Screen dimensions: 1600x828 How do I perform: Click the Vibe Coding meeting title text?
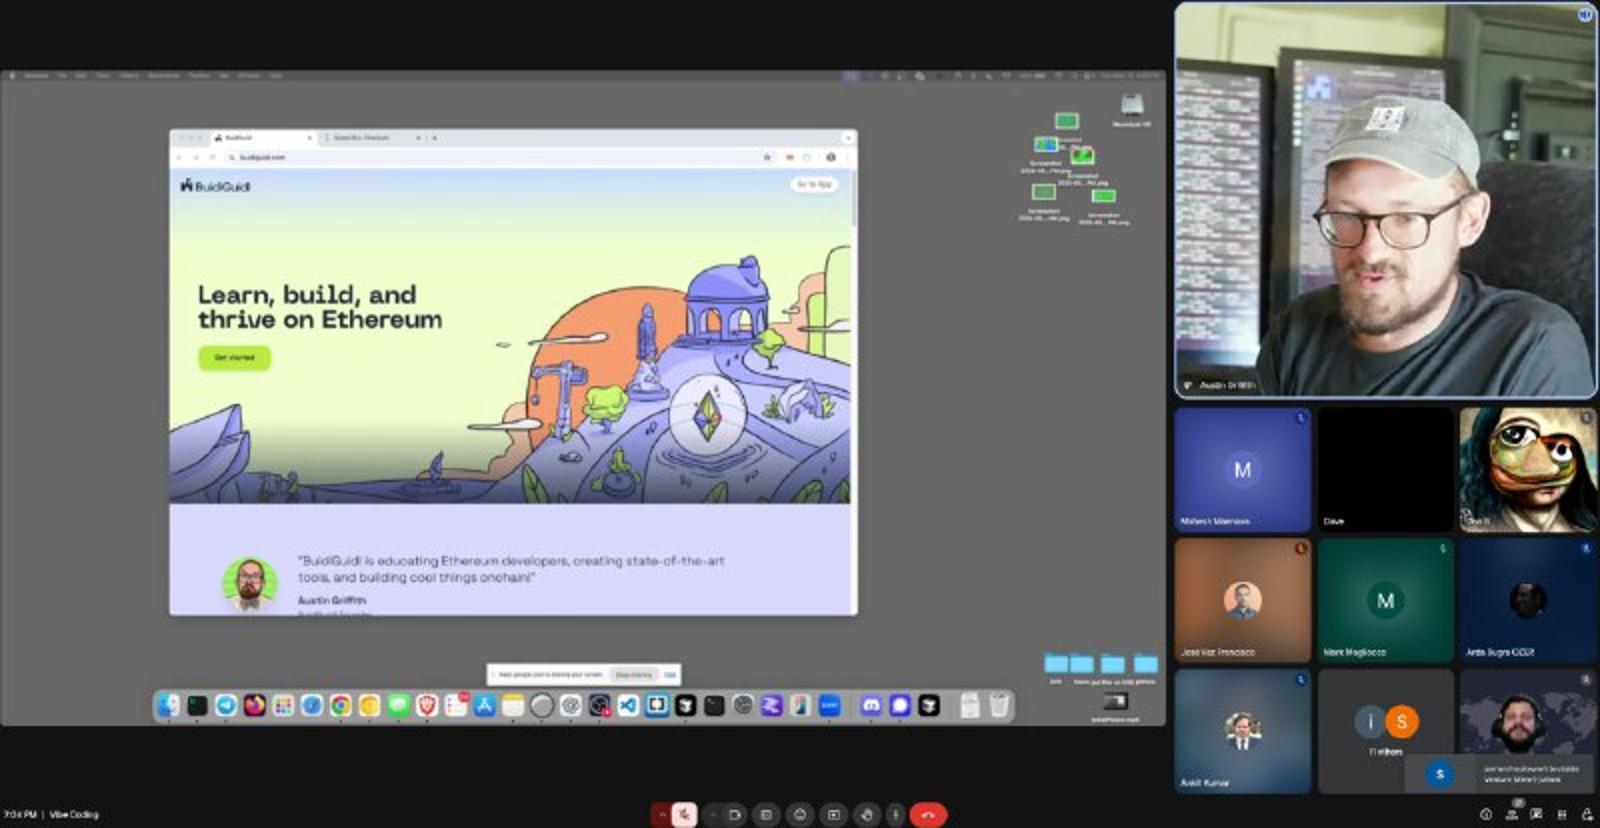[74, 815]
